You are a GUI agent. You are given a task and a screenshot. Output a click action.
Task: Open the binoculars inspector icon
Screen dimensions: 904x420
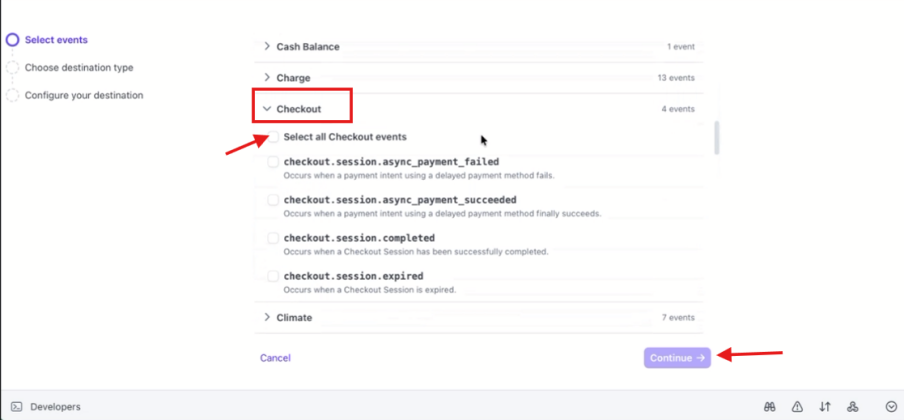point(770,407)
